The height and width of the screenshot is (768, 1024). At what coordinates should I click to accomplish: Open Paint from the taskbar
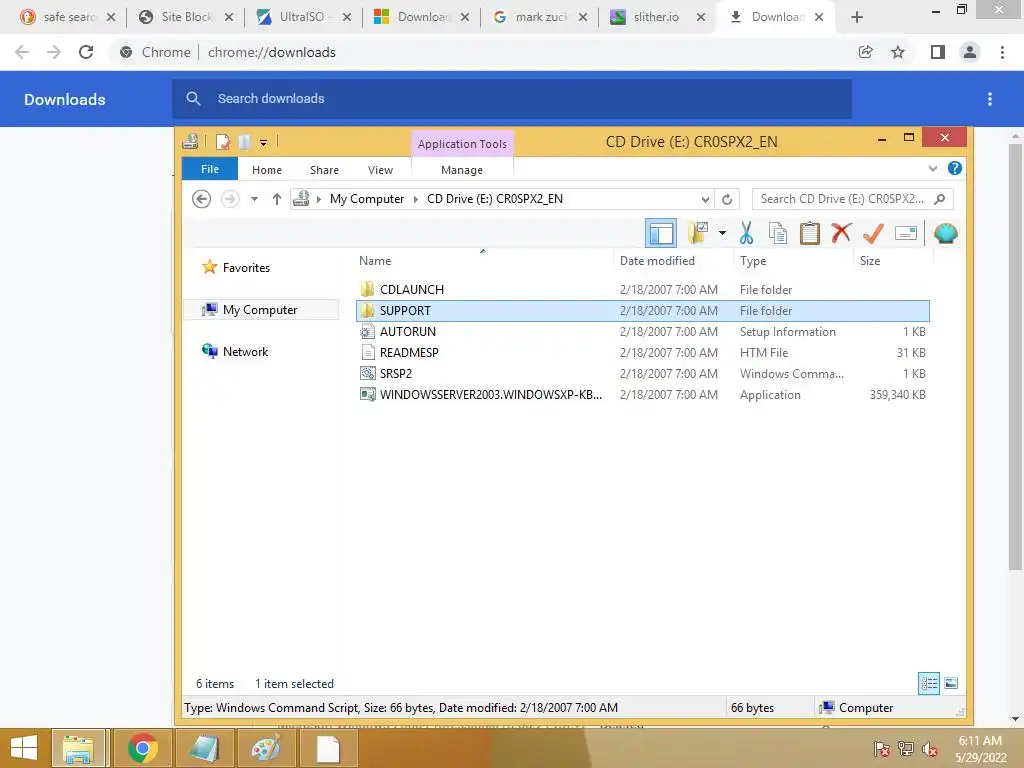click(265, 748)
